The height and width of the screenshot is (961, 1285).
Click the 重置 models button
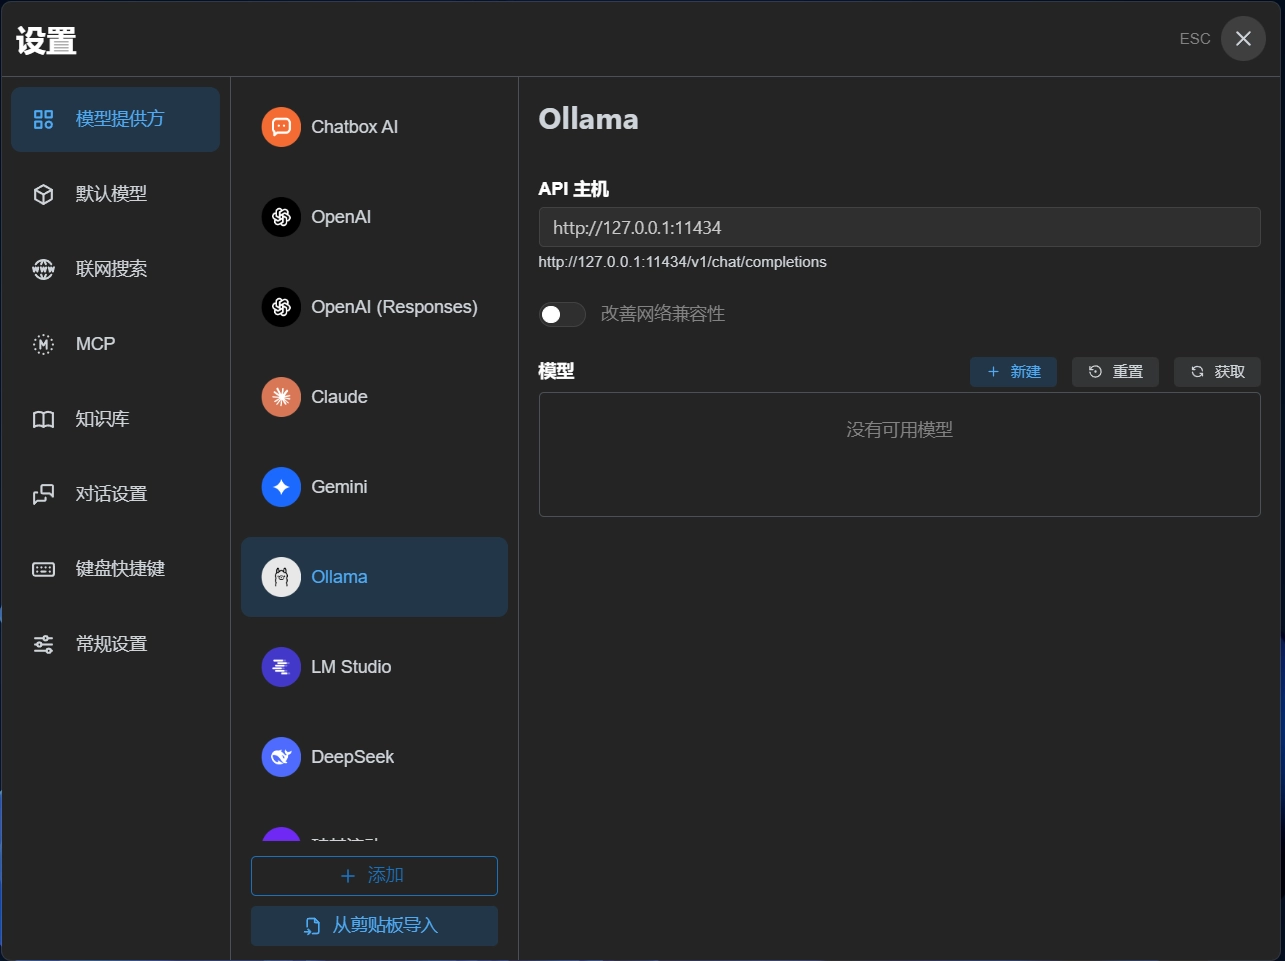tap(1115, 372)
